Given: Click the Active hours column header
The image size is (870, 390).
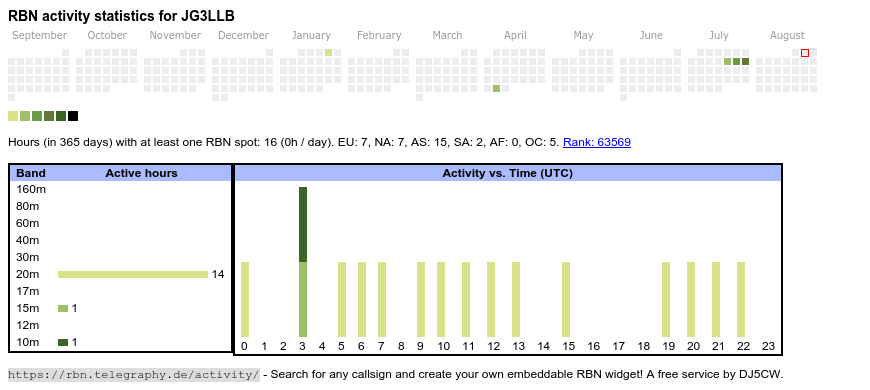Looking at the screenshot, I should (141, 174).
